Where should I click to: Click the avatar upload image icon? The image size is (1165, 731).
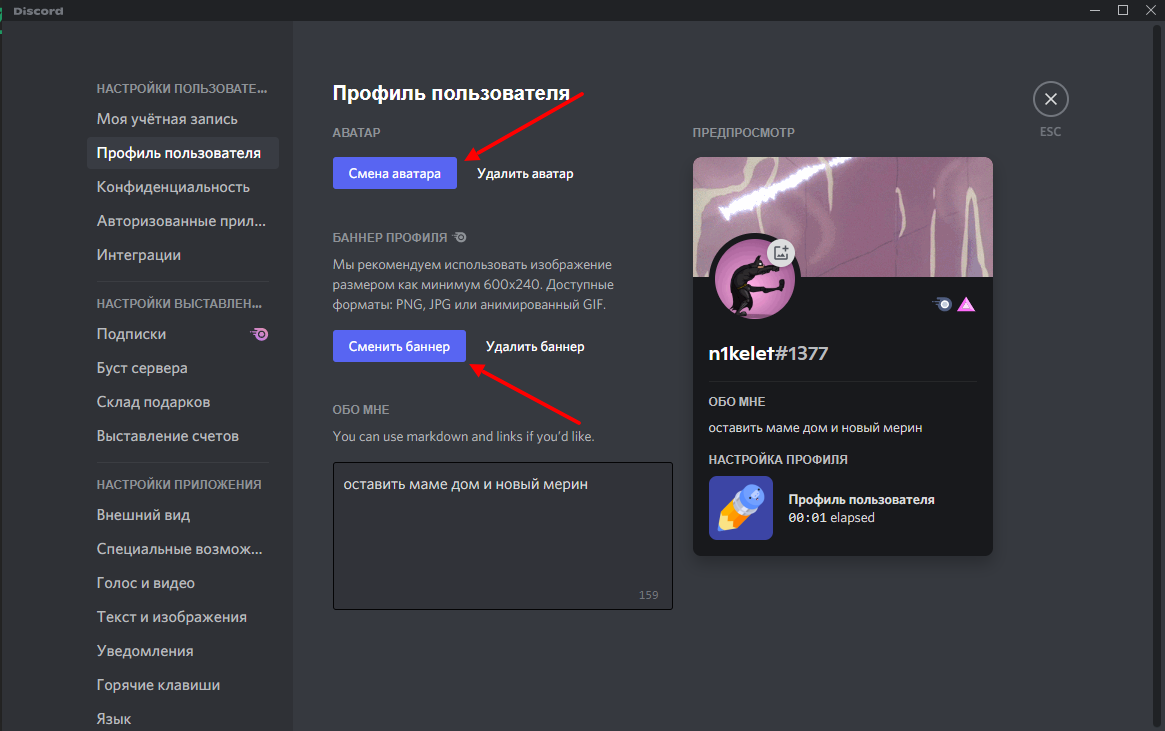[781, 253]
